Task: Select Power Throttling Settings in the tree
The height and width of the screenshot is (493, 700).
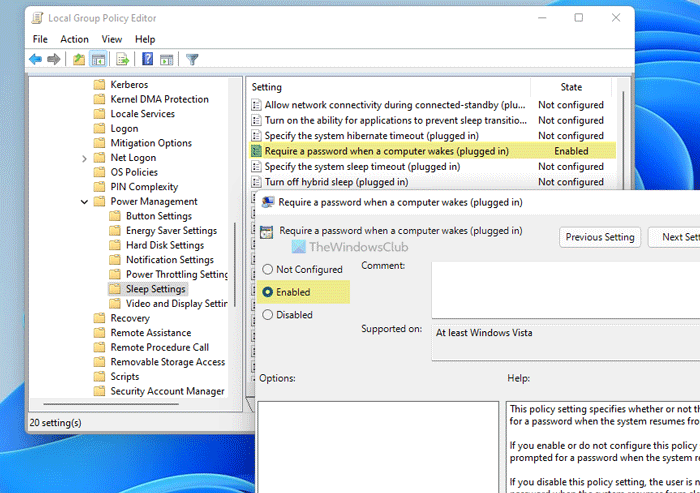Action: 177,275
